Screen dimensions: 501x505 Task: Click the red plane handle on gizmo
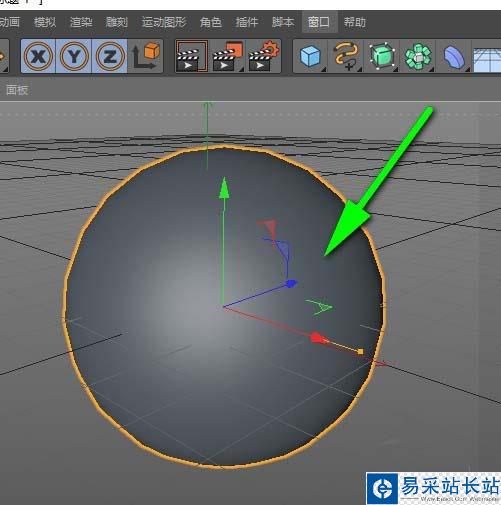click(269, 227)
